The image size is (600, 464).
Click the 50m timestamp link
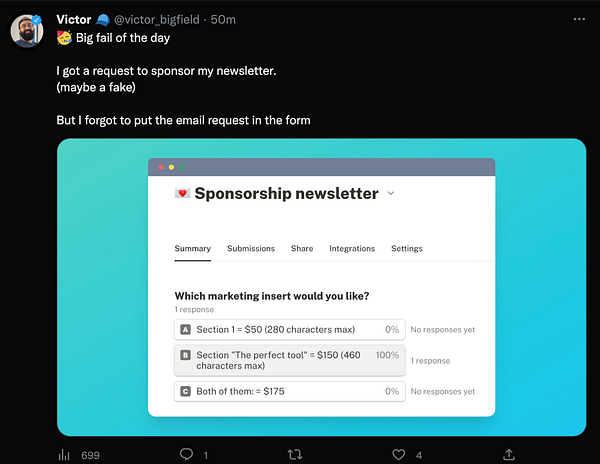coord(223,20)
